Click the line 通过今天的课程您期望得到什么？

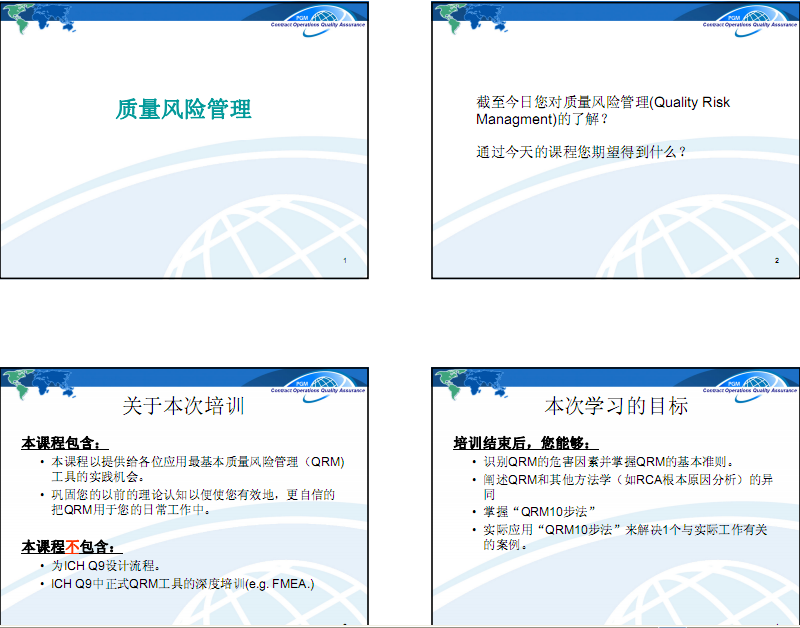[x=581, y=152]
